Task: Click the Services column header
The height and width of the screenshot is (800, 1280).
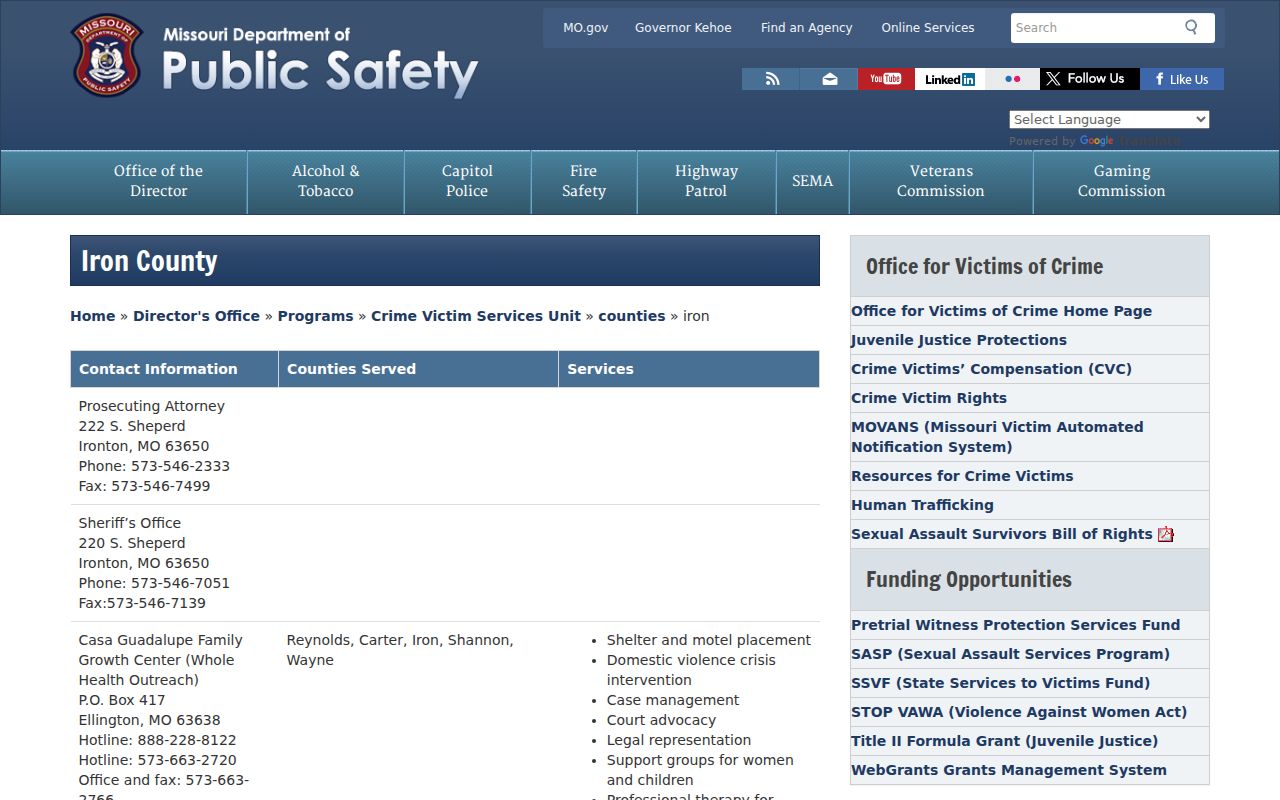Action: click(x=689, y=369)
